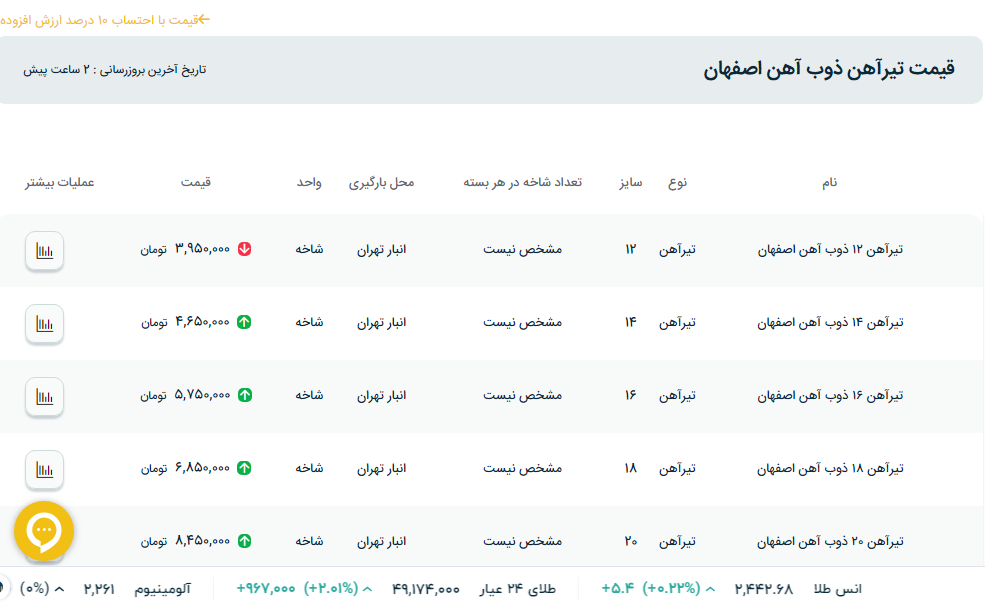Click green up arrow beside ۵,۷۵۰,۰۰۰ price
Image resolution: width=985 pixels, height=605 pixels.
244,395
